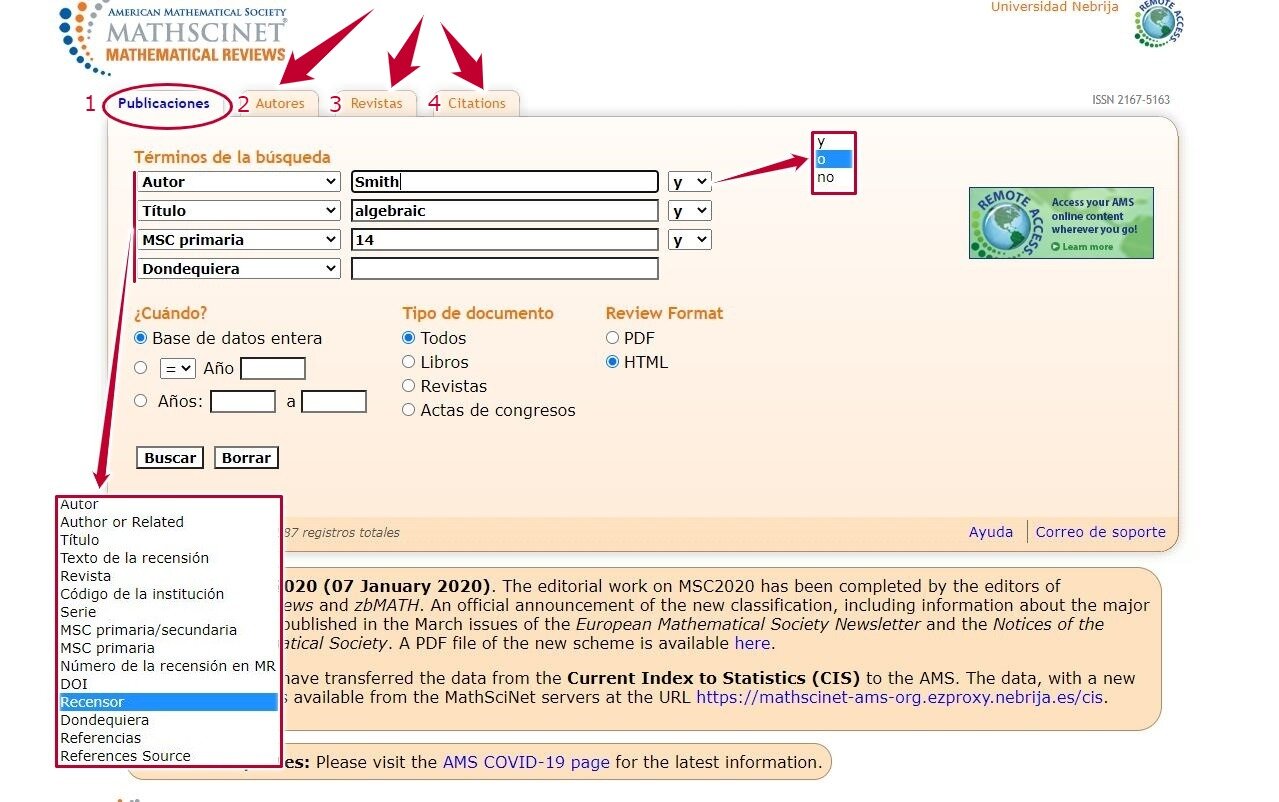
Task: Open the operator dropdown next to Smith
Action: [x=690, y=182]
